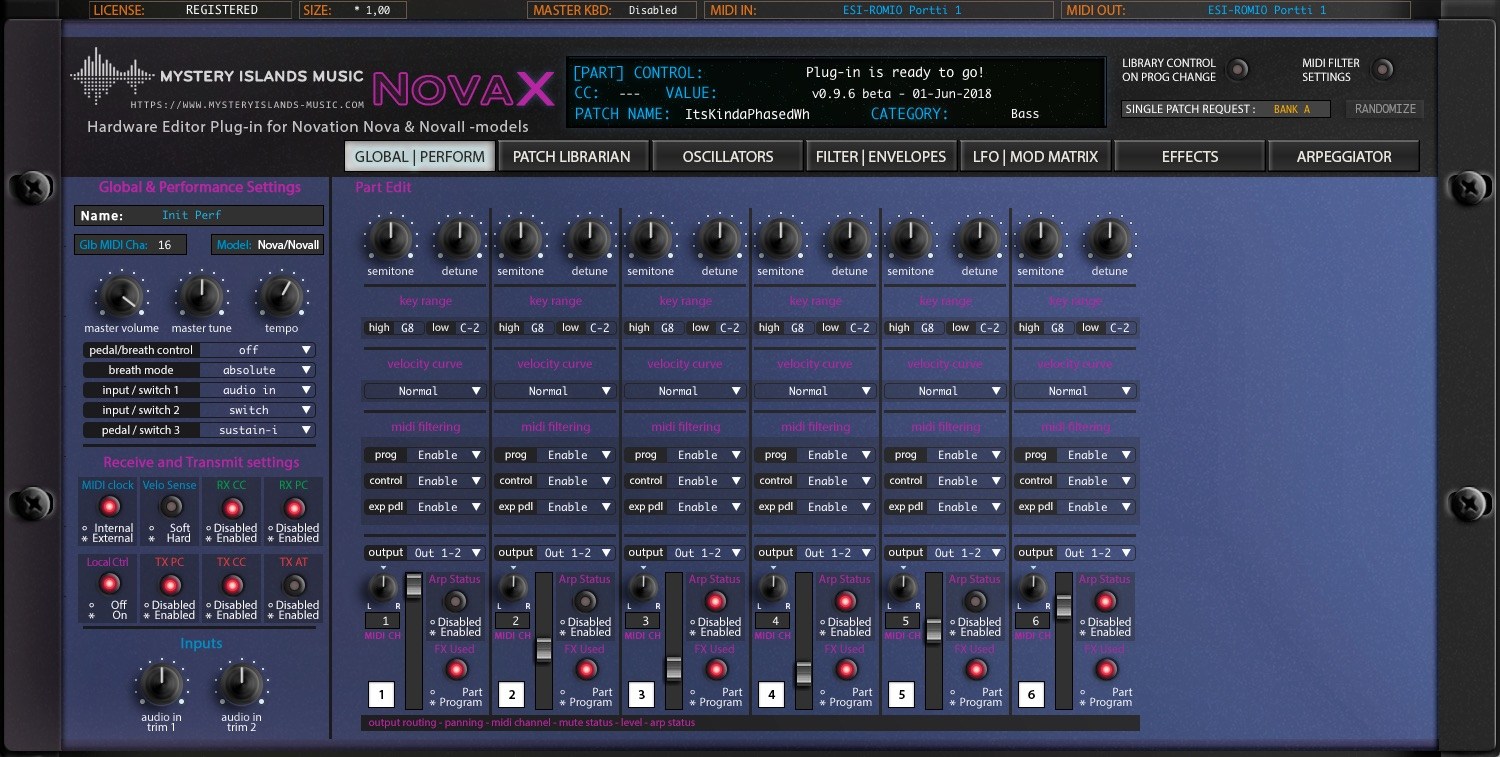Click the BANK A single patch request button
Image resolution: width=1500 pixels, height=757 pixels.
pyautogui.click(x=1295, y=108)
